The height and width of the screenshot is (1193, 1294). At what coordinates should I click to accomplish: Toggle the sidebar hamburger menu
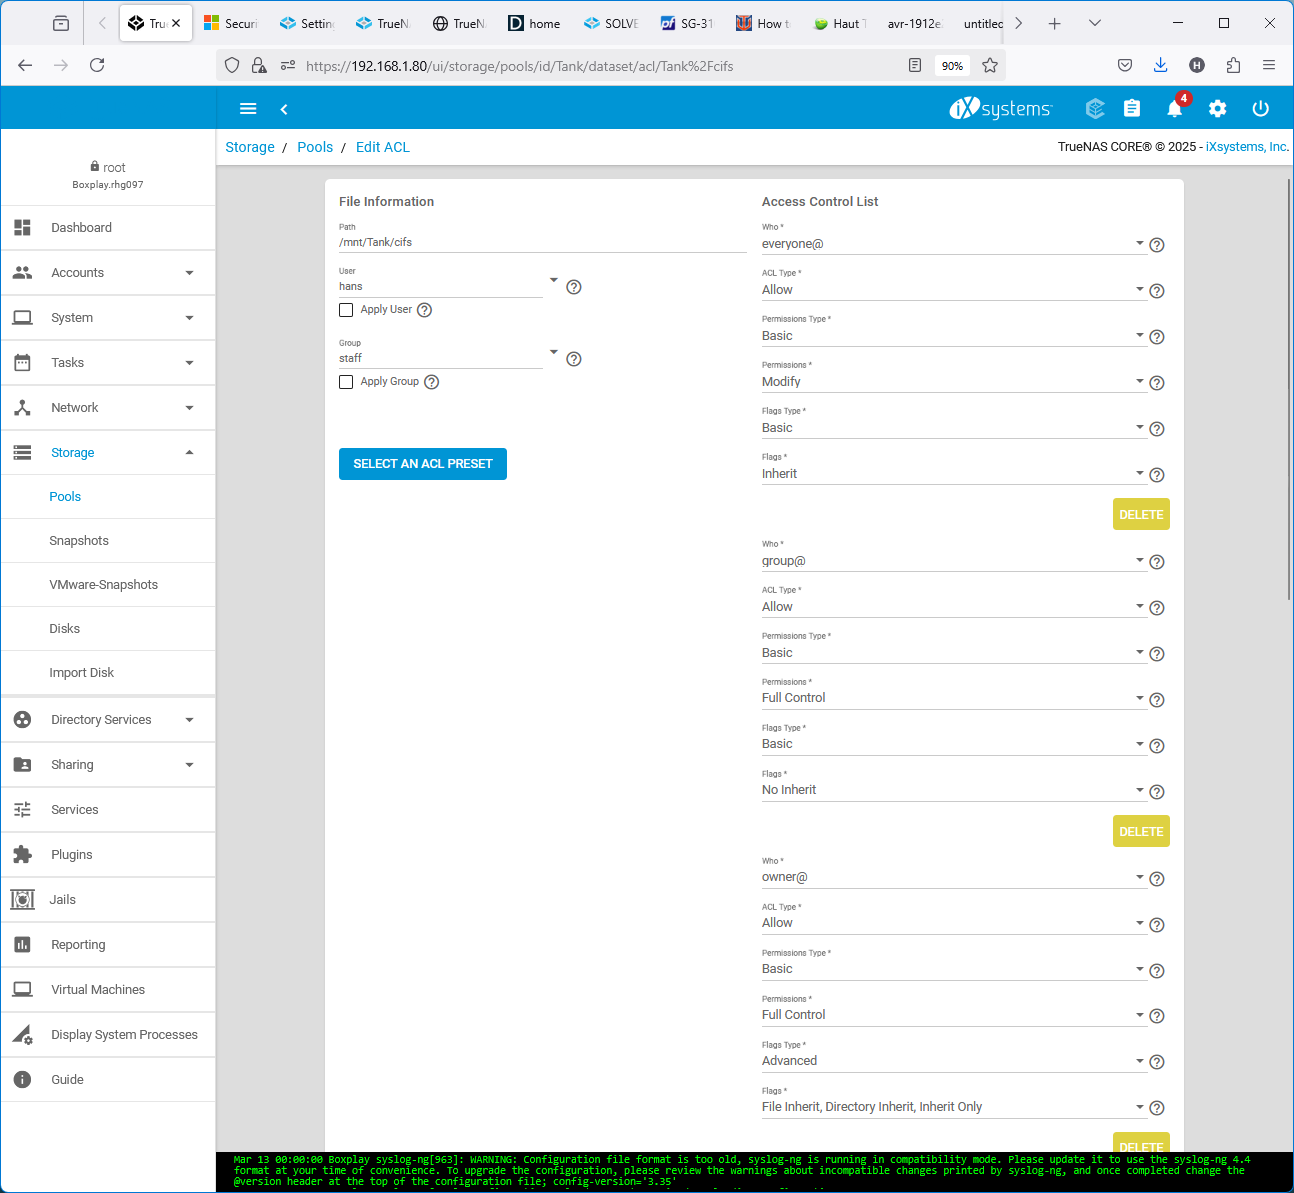[x=248, y=109]
